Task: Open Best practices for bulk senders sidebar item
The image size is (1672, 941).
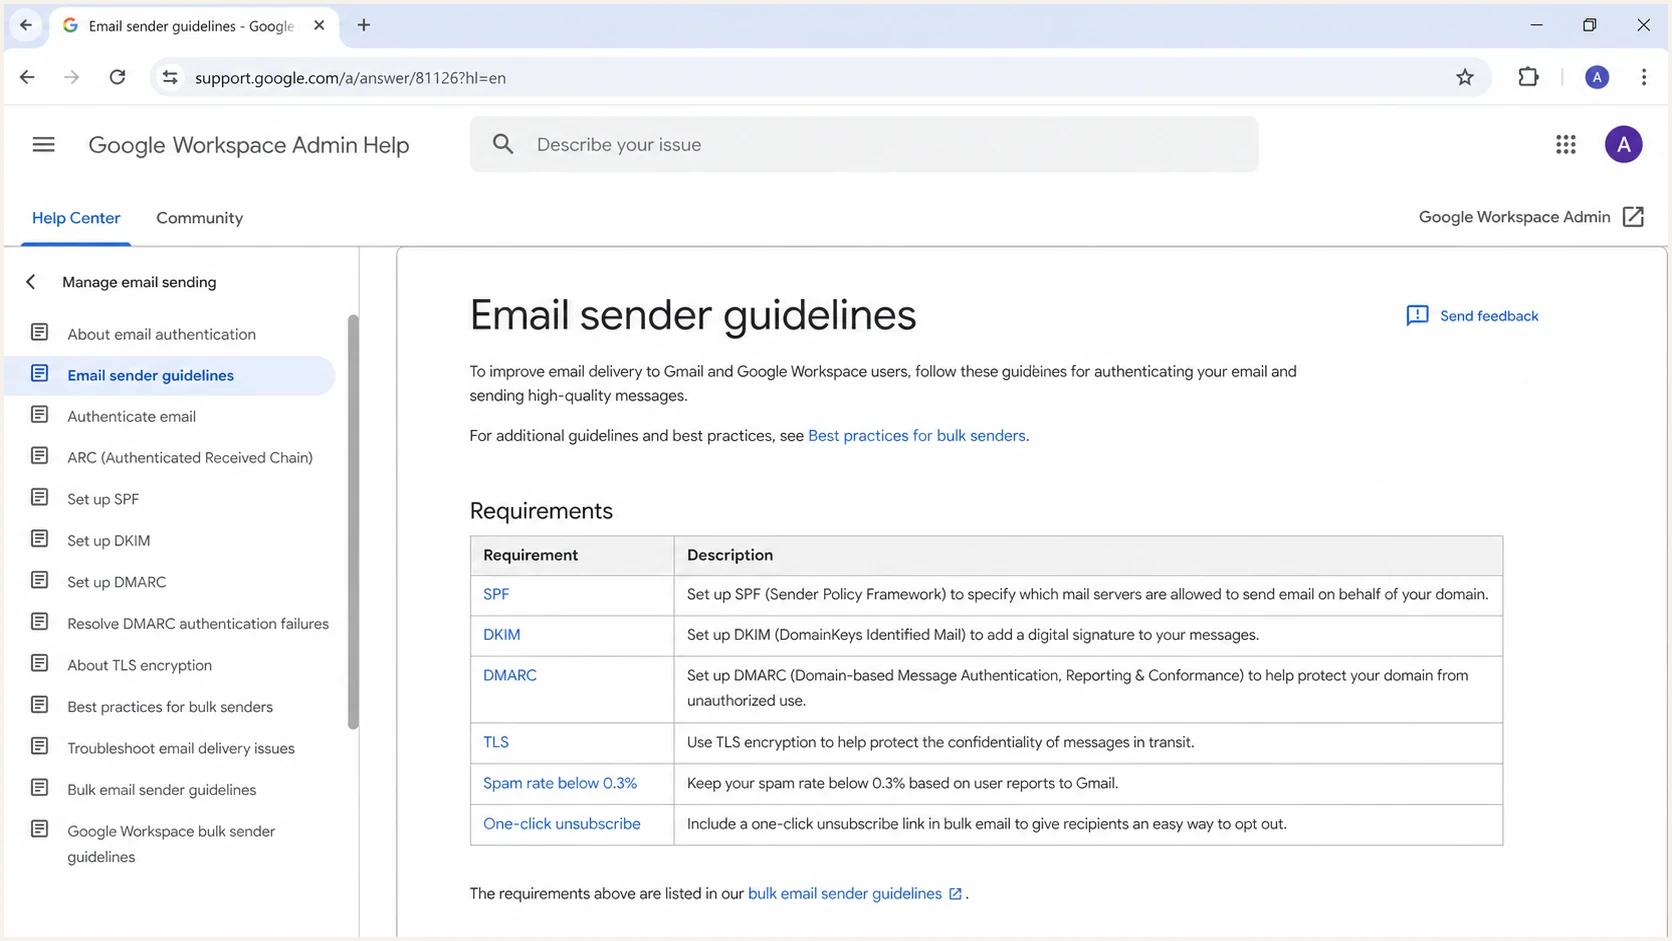Action: tap(170, 707)
